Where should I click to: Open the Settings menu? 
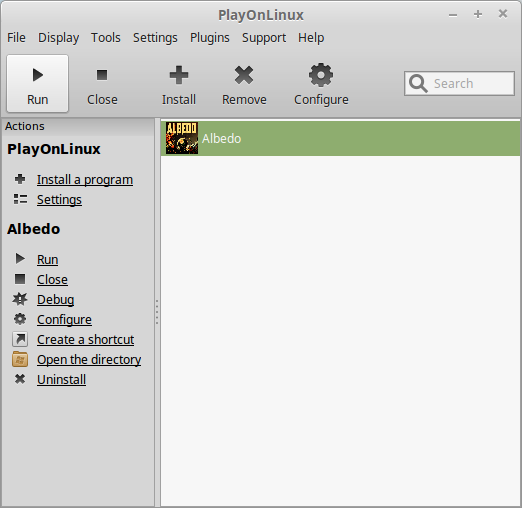(155, 38)
